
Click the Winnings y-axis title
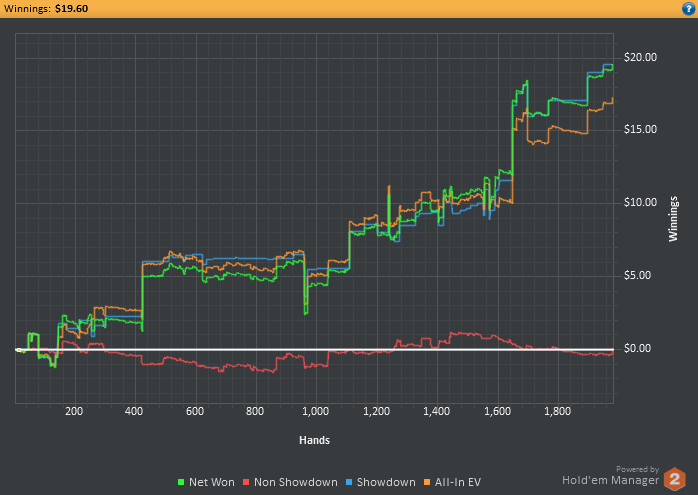pos(673,219)
